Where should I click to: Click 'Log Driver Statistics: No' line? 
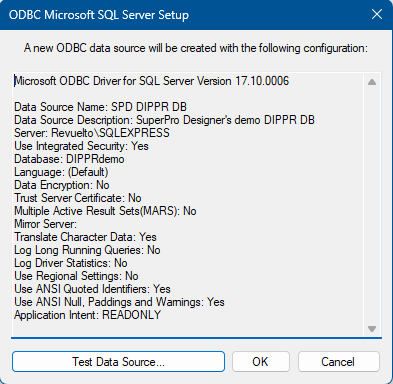pyautogui.click(x=71, y=263)
